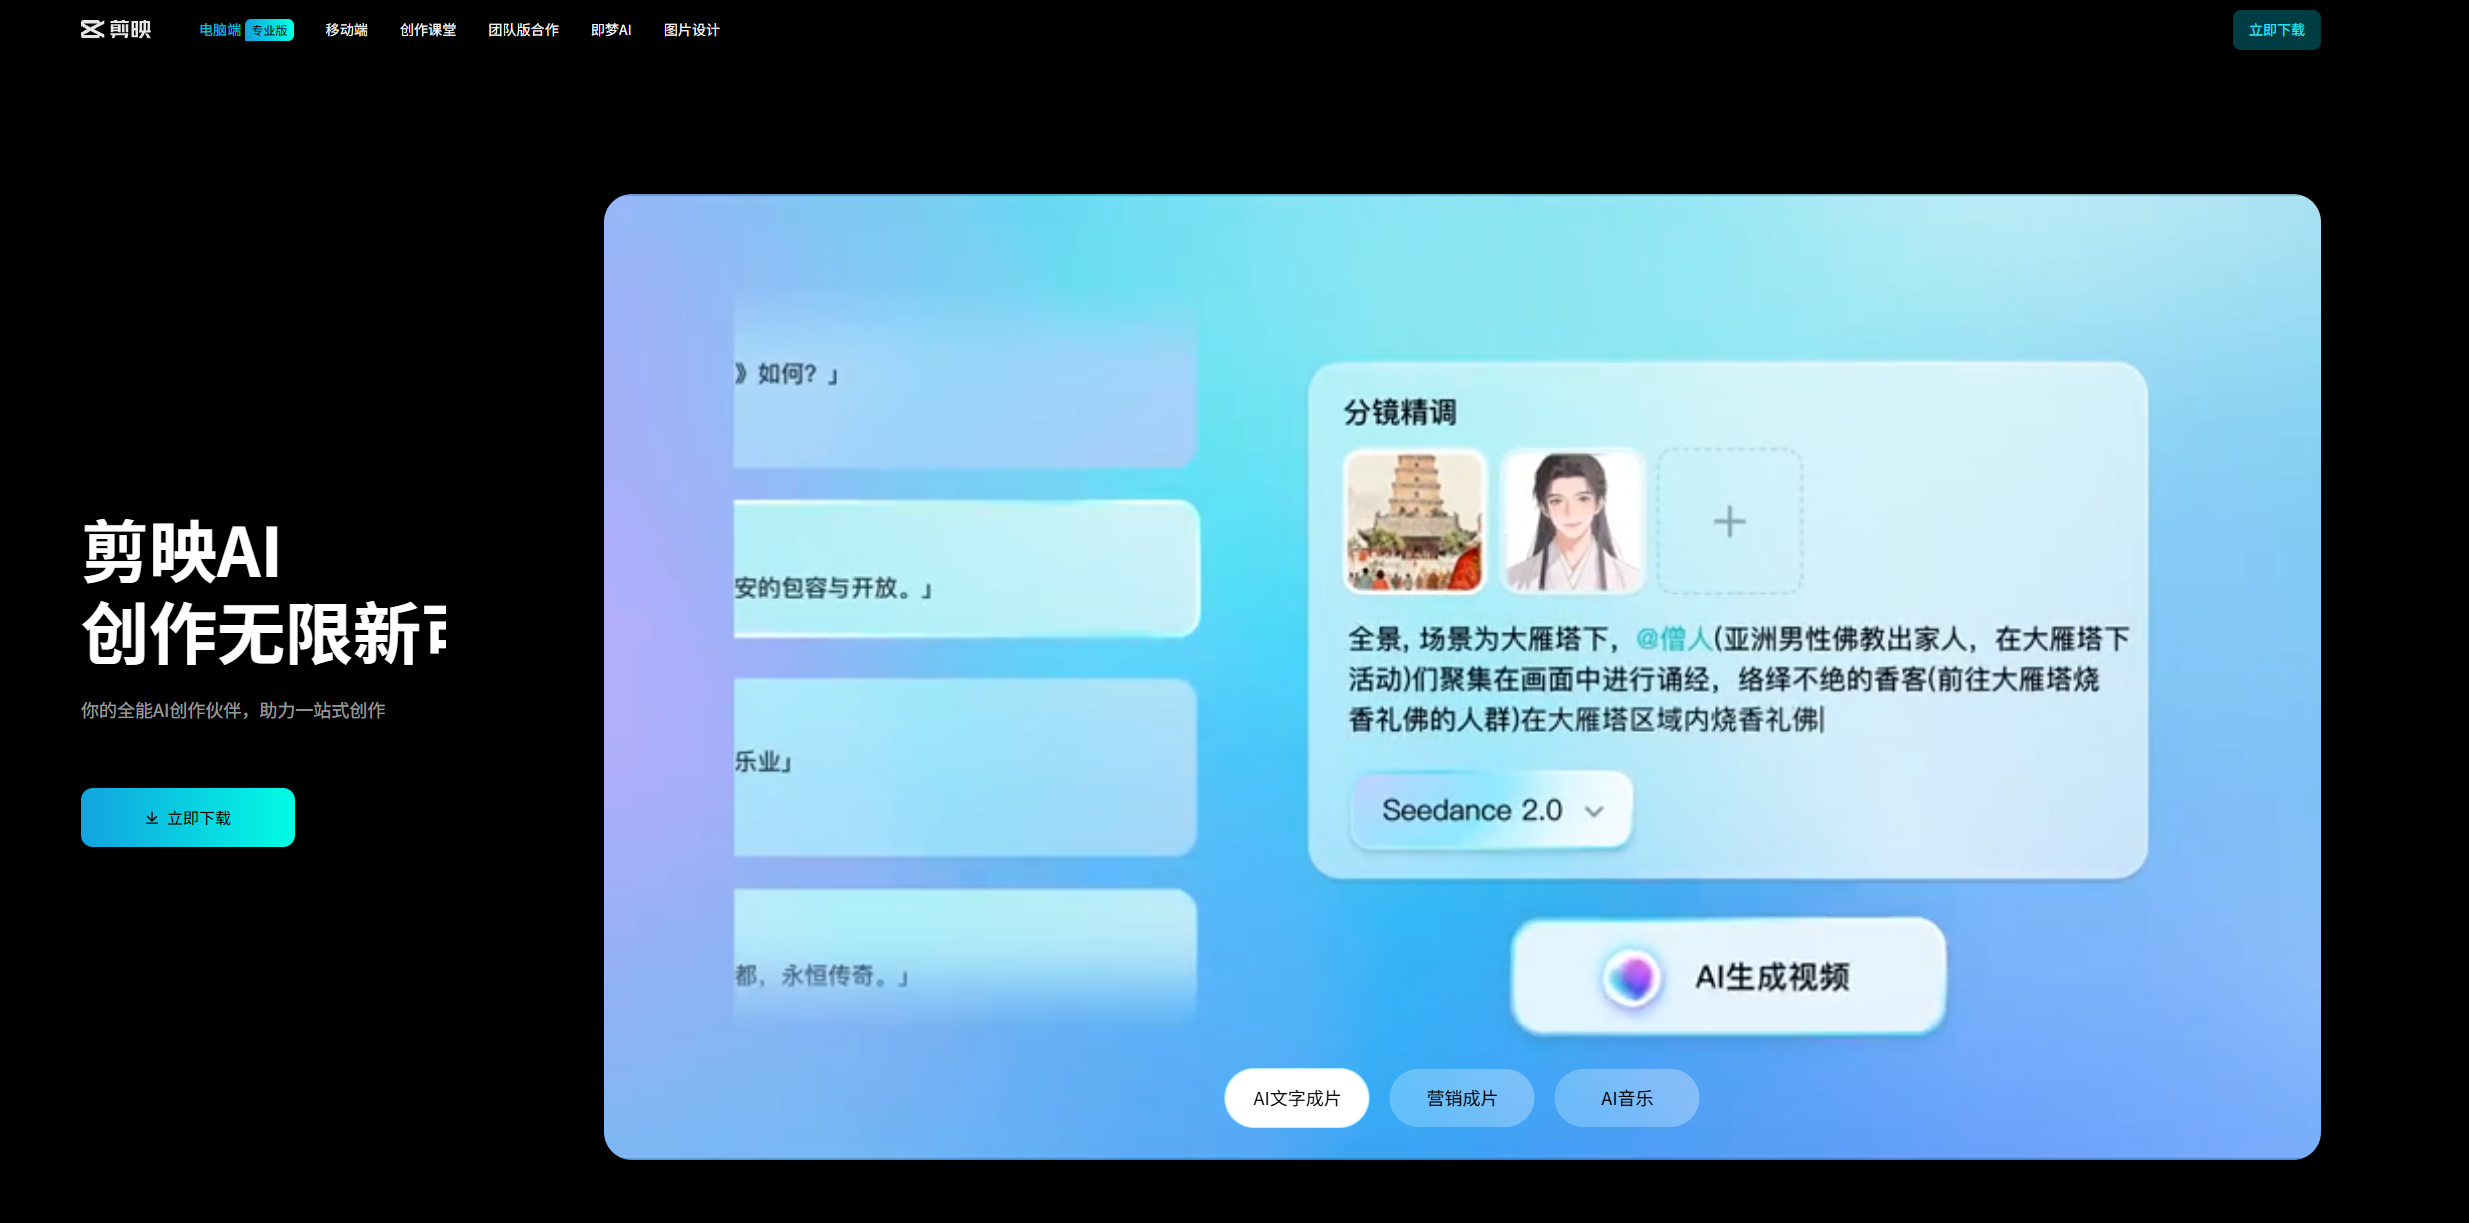Select the AI文字成片 tab
The width and height of the screenshot is (2469, 1223).
(x=1296, y=1098)
